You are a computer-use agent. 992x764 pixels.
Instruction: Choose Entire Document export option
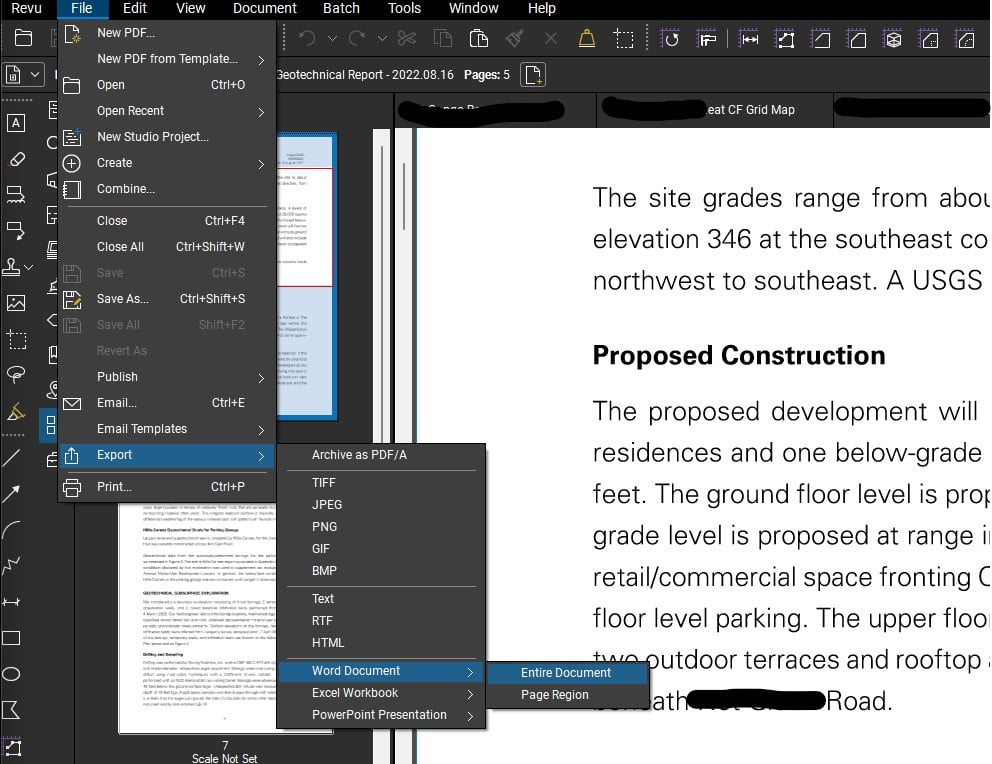pyautogui.click(x=568, y=673)
